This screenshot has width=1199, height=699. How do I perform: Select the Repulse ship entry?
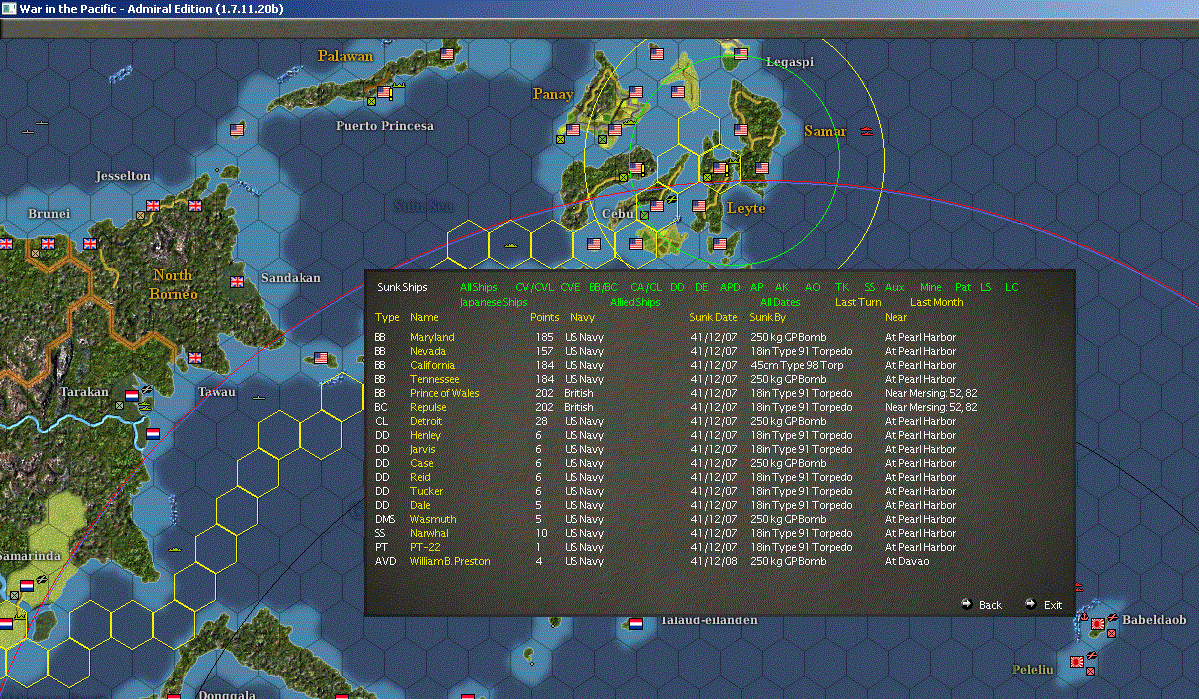click(x=428, y=408)
